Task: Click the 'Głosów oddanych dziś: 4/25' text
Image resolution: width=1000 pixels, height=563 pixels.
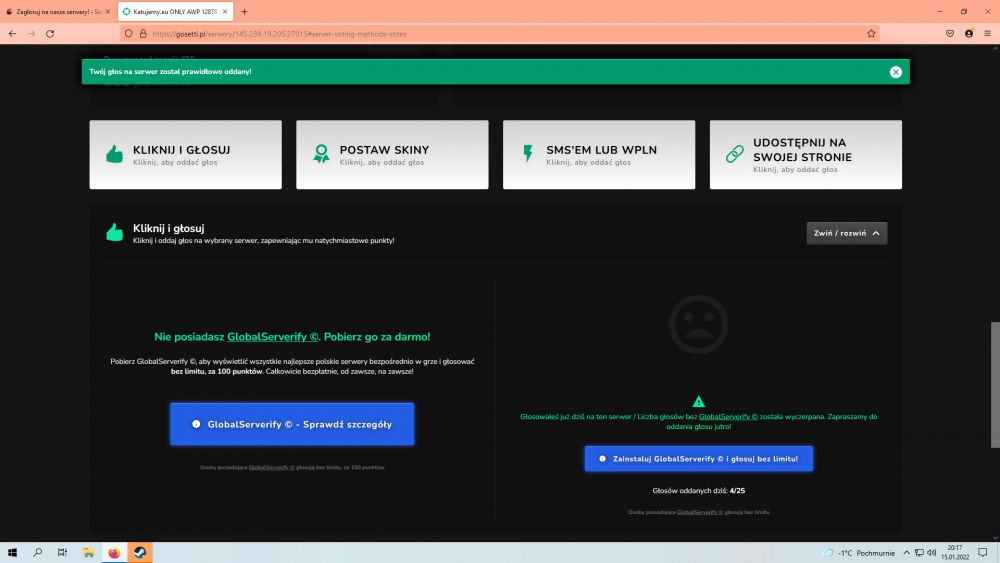Action: pos(698,491)
